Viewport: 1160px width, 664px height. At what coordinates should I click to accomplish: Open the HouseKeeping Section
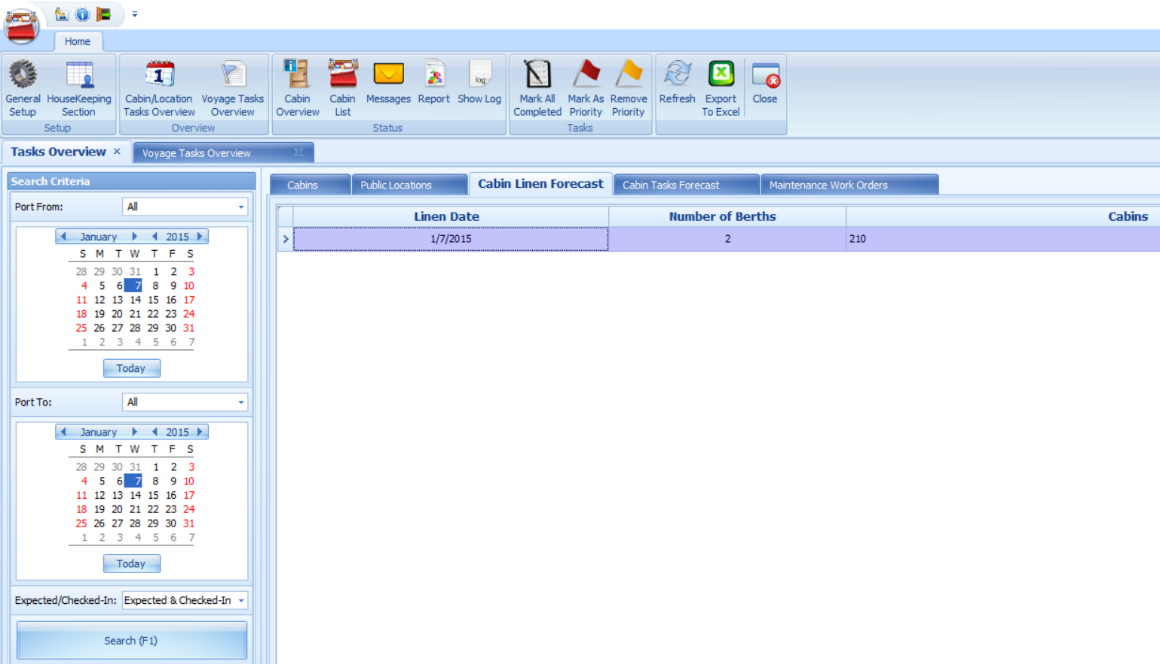79,88
